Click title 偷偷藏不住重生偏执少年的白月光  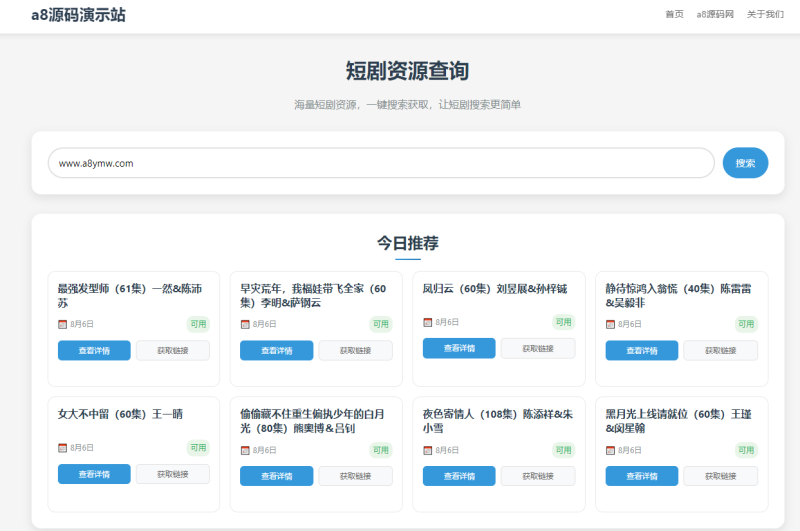click(x=312, y=421)
